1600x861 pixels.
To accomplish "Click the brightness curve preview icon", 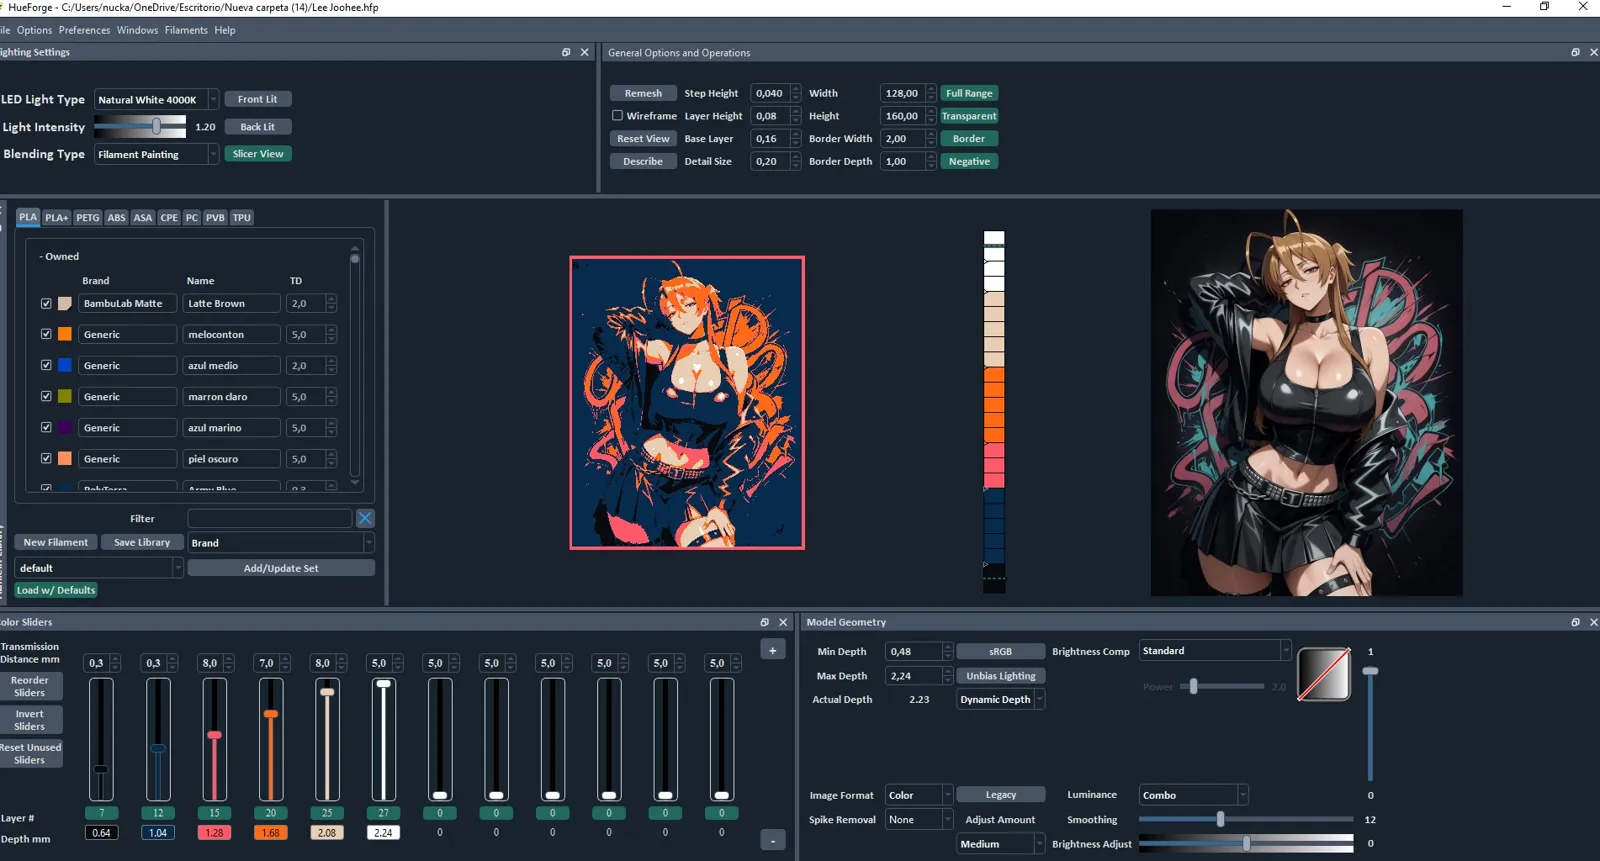I will (1324, 673).
